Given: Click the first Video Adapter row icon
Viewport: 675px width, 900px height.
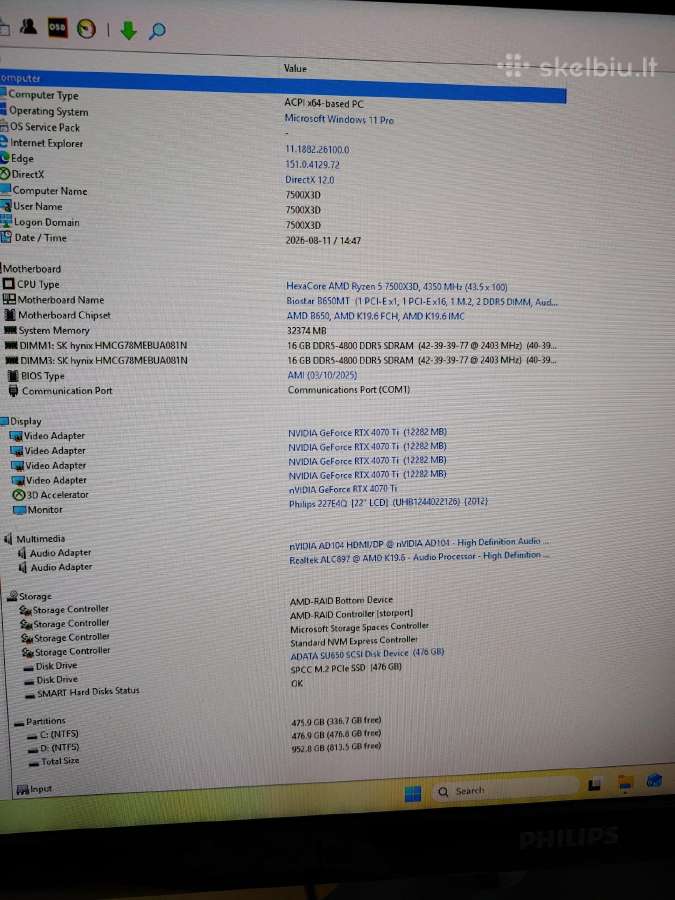Looking at the screenshot, I should pyautogui.click(x=16, y=436).
